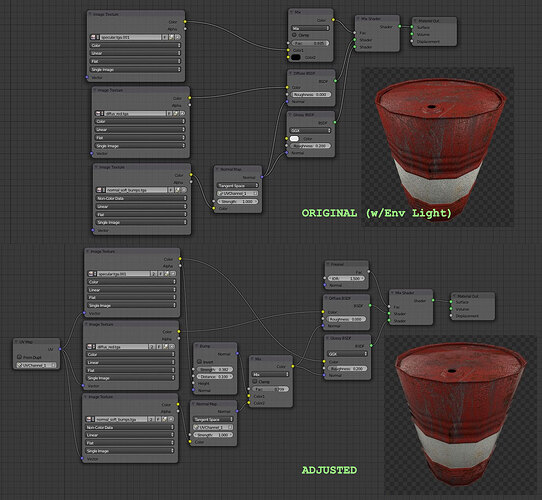Click Strength 1.000 slider in adjusted Normal Map node
Viewport: 542px width, 500px height.
click(213, 435)
